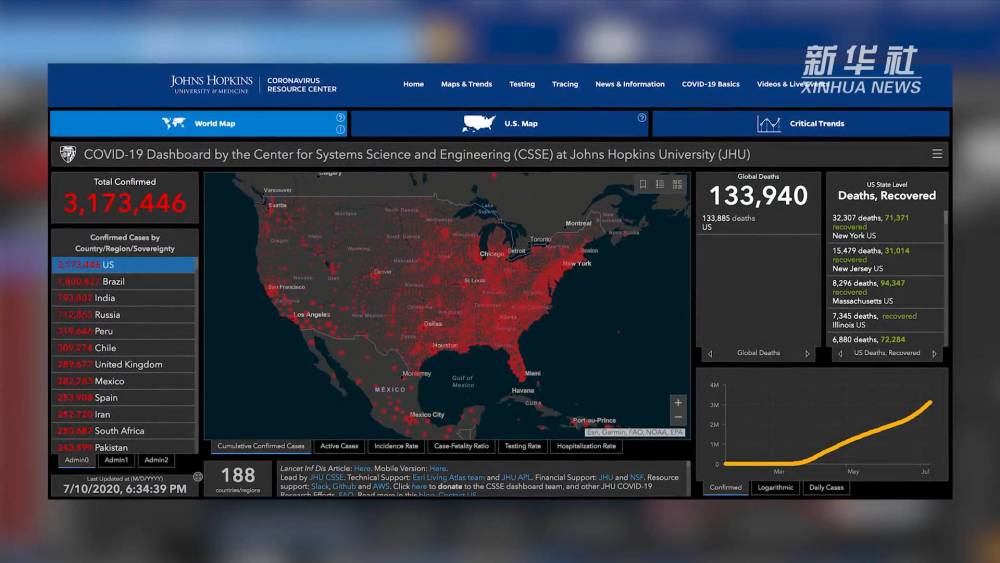Show the Daily Cases chart tab
The height and width of the screenshot is (563, 1000).
pos(826,488)
